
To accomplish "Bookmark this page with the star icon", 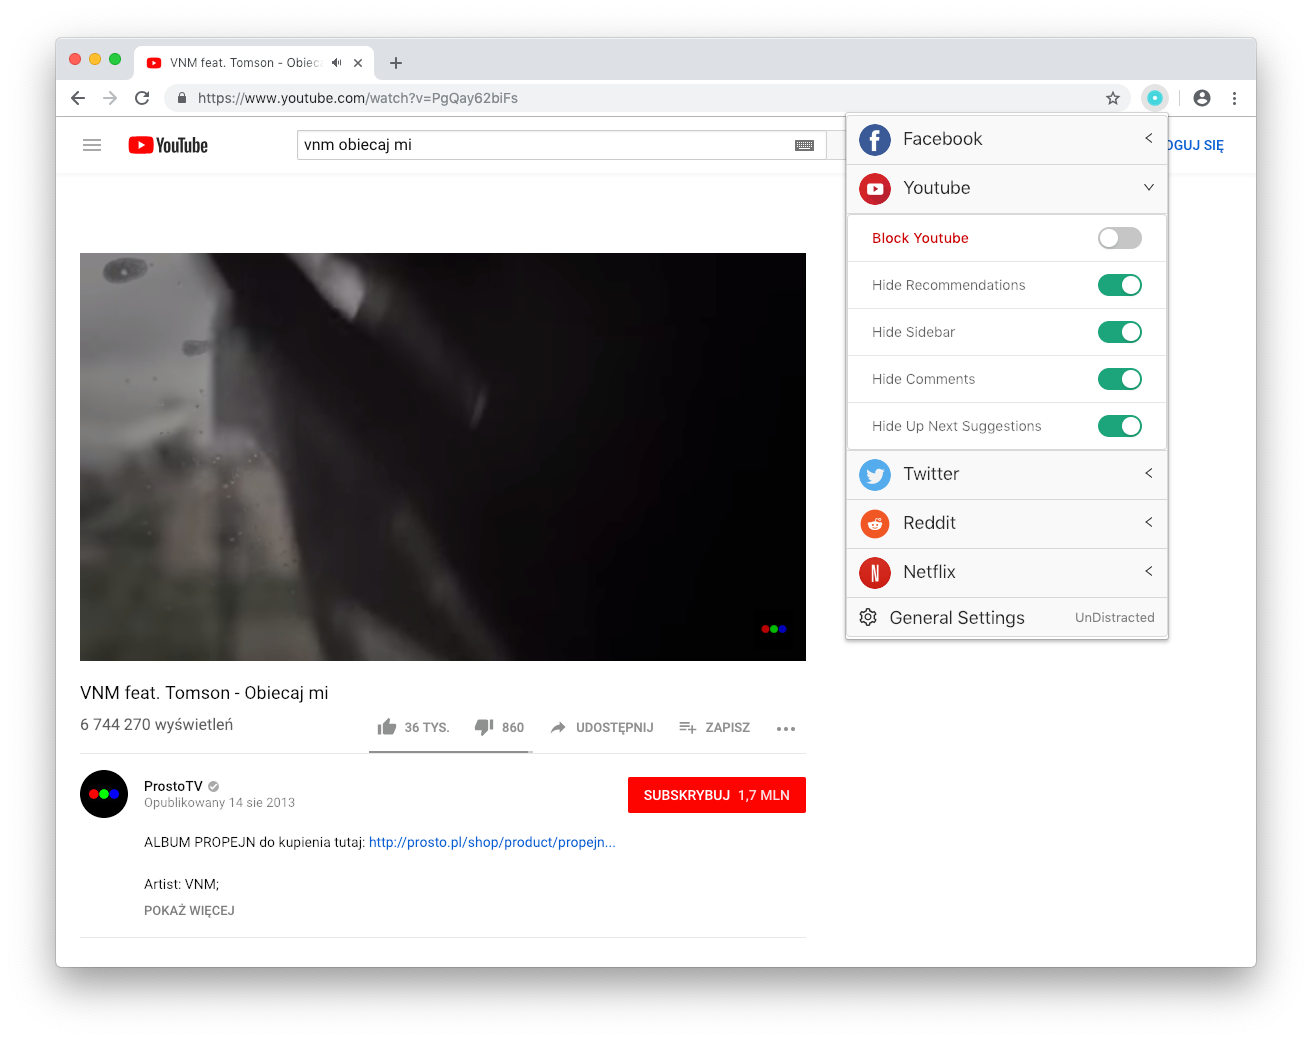I will point(1113,98).
